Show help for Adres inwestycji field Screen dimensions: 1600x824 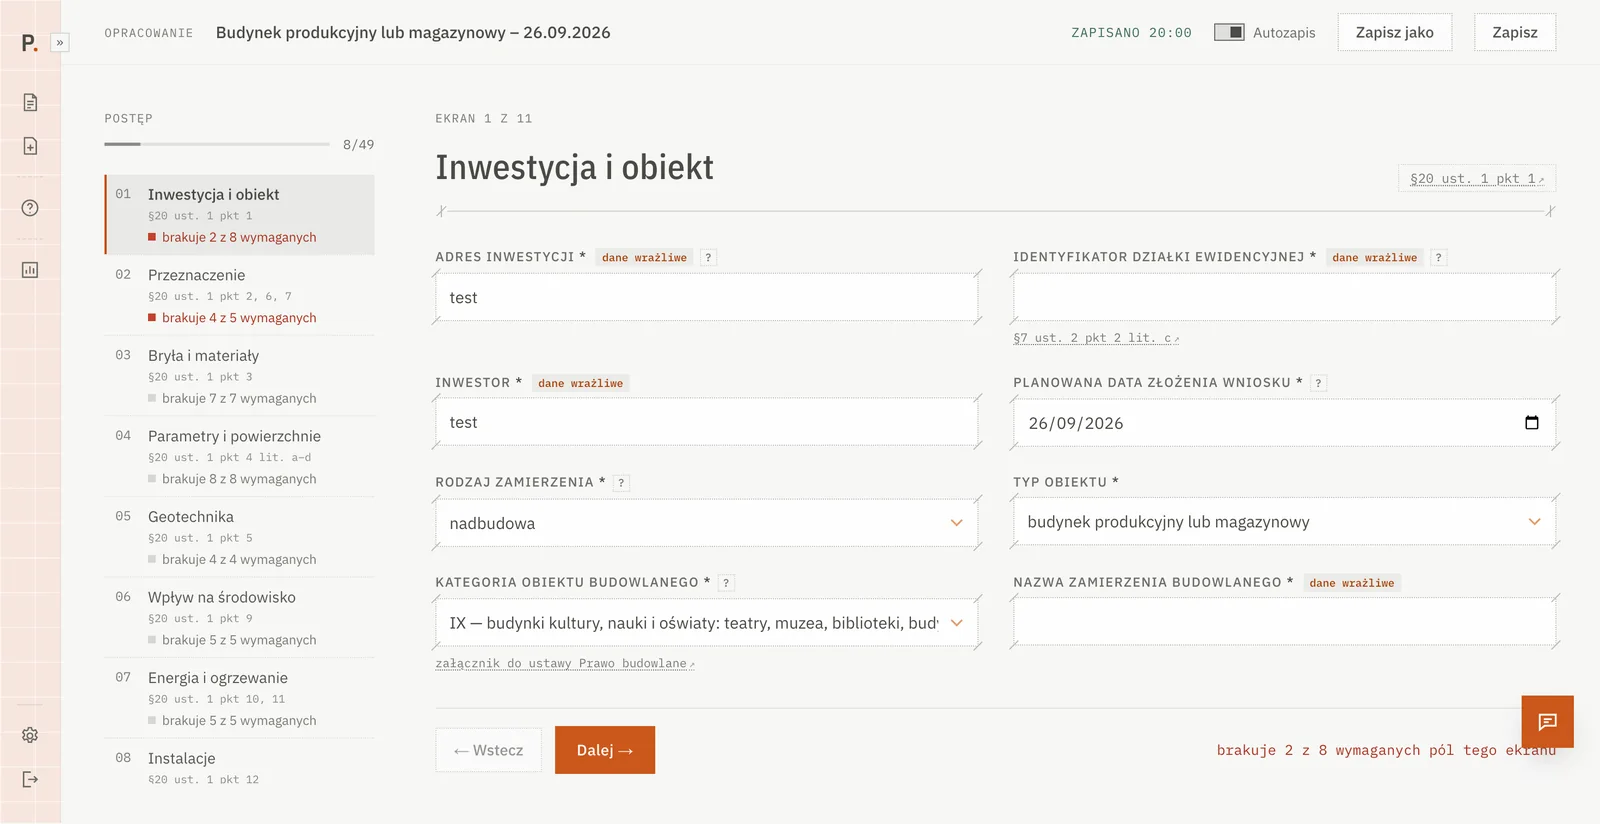tap(708, 258)
